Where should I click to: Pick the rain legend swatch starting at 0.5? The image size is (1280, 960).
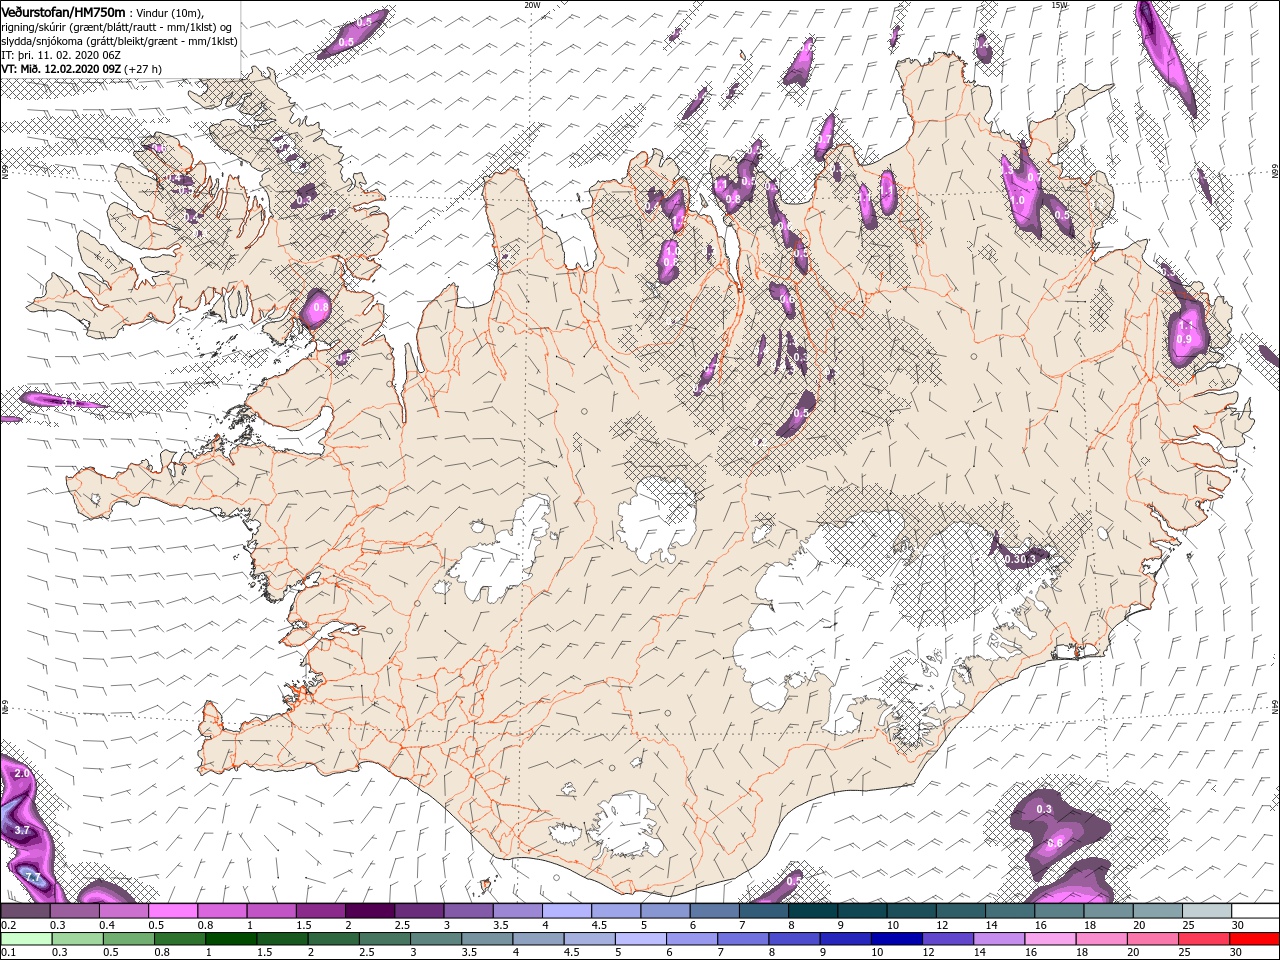coord(129,939)
